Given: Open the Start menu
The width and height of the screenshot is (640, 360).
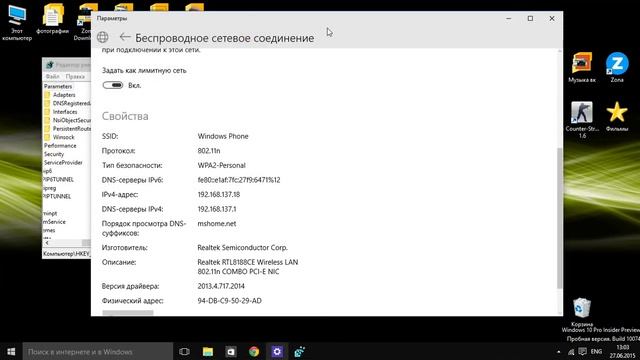Looking at the screenshot, I should [11, 351].
